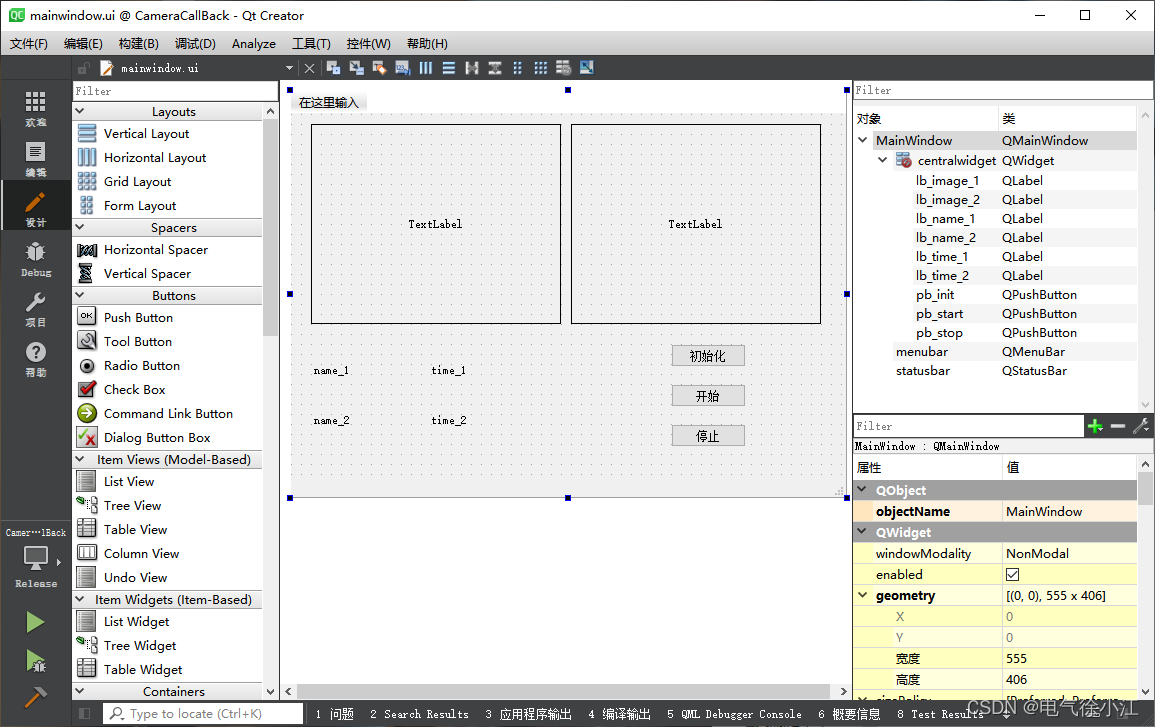Image resolution: width=1155 pixels, height=727 pixels.
Task: Run the project with green play button
Action: coord(35,622)
